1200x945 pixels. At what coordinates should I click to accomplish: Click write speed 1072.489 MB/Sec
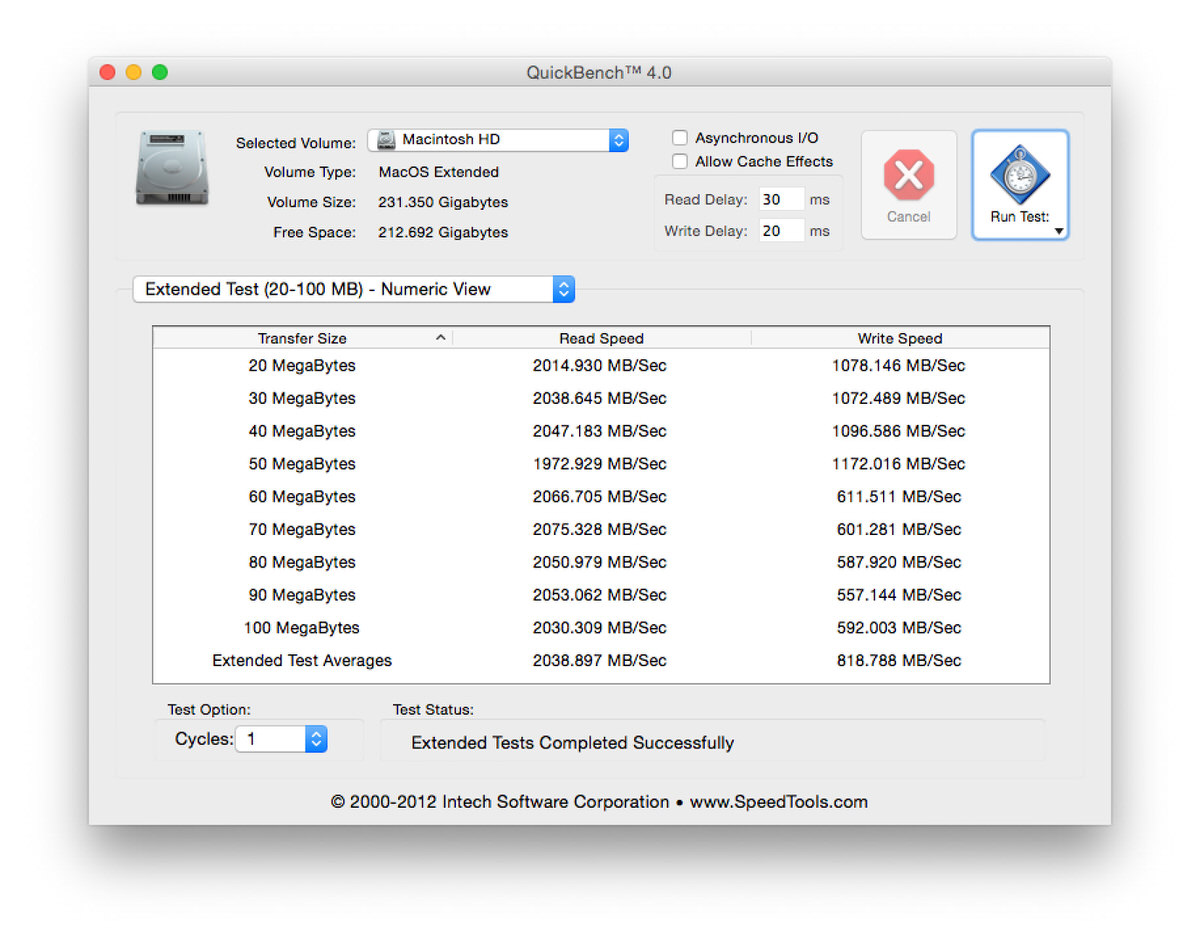(x=899, y=398)
